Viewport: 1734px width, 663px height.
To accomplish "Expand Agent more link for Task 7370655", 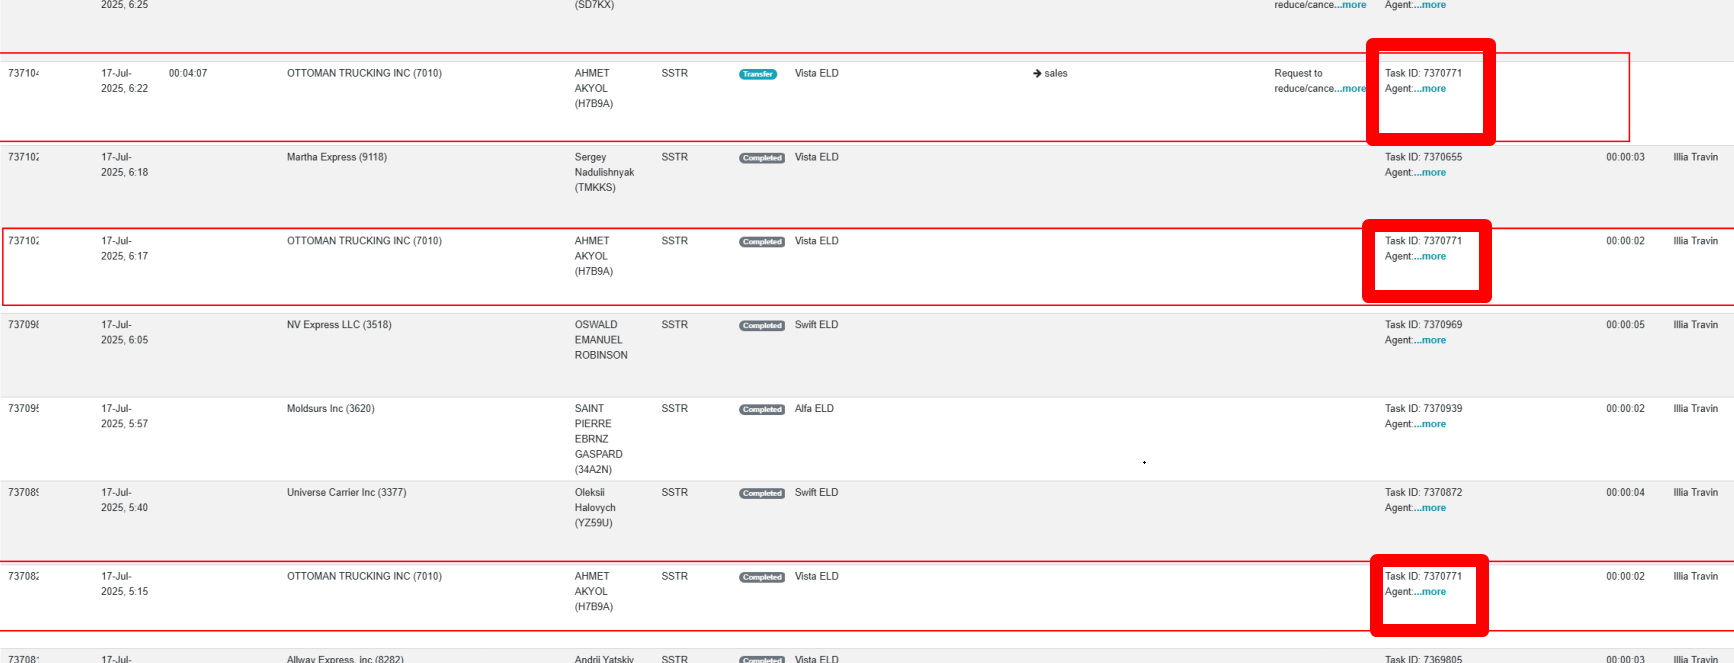I will tap(1430, 173).
